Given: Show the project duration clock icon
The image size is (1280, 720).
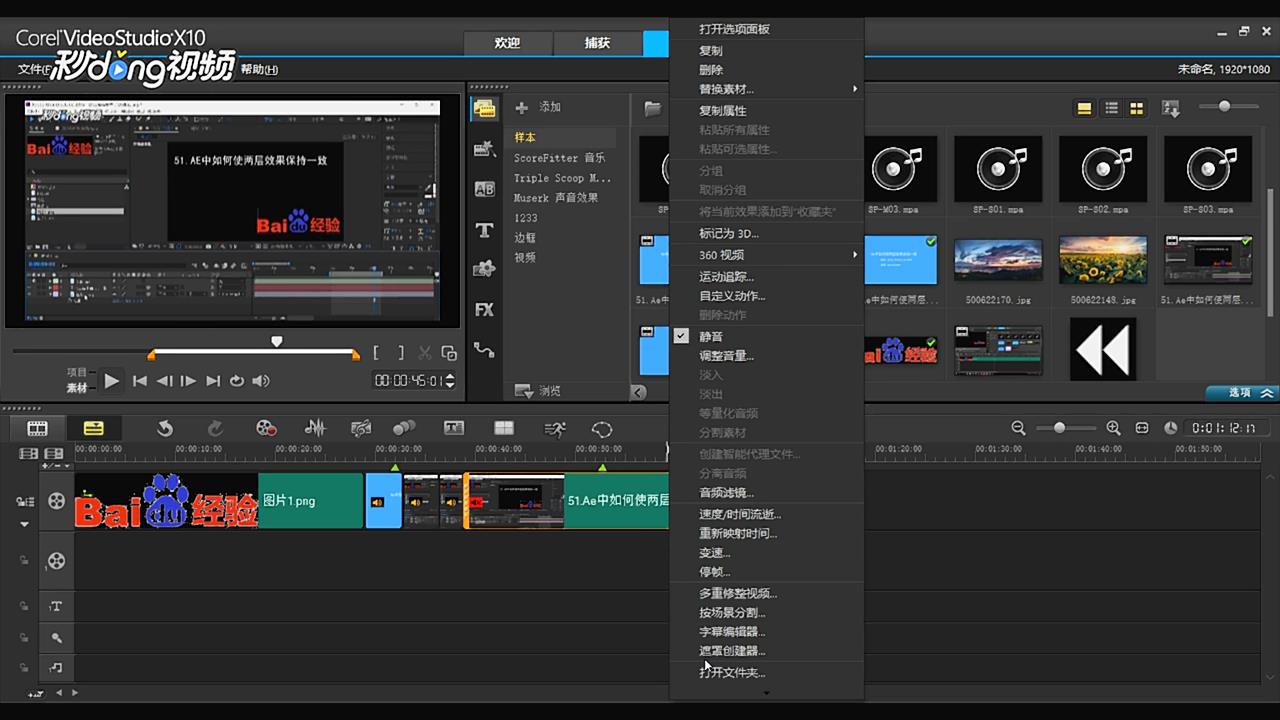Looking at the screenshot, I should (x=1171, y=428).
